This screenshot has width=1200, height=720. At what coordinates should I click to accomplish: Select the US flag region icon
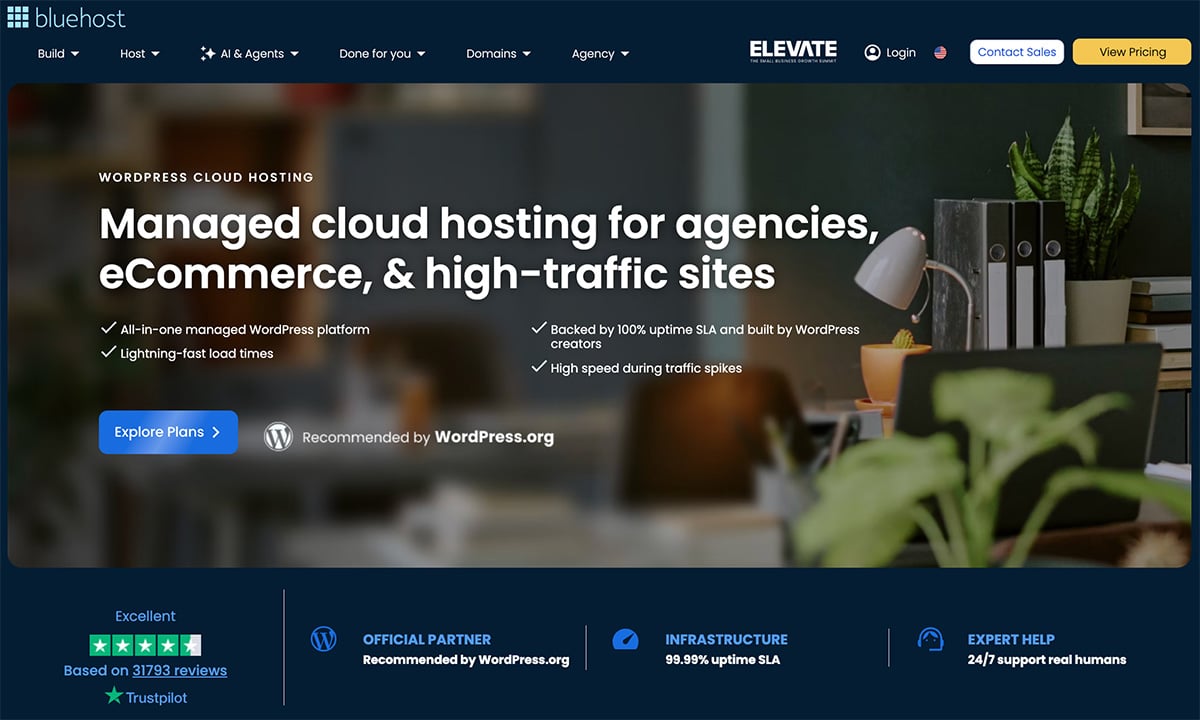click(940, 53)
